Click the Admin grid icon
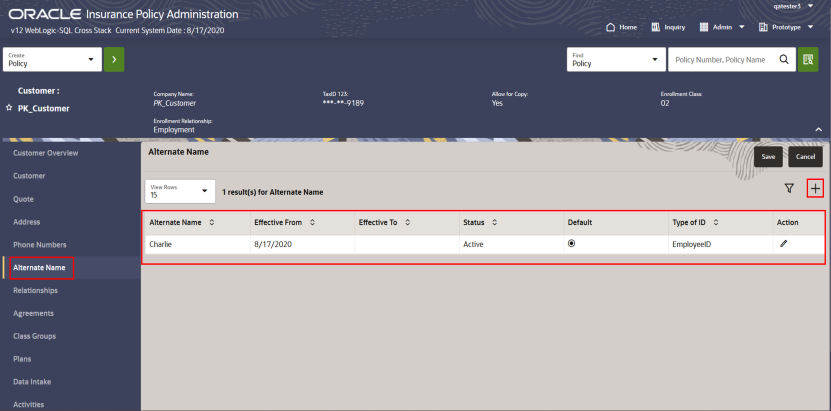The height and width of the screenshot is (411, 831). click(x=704, y=27)
